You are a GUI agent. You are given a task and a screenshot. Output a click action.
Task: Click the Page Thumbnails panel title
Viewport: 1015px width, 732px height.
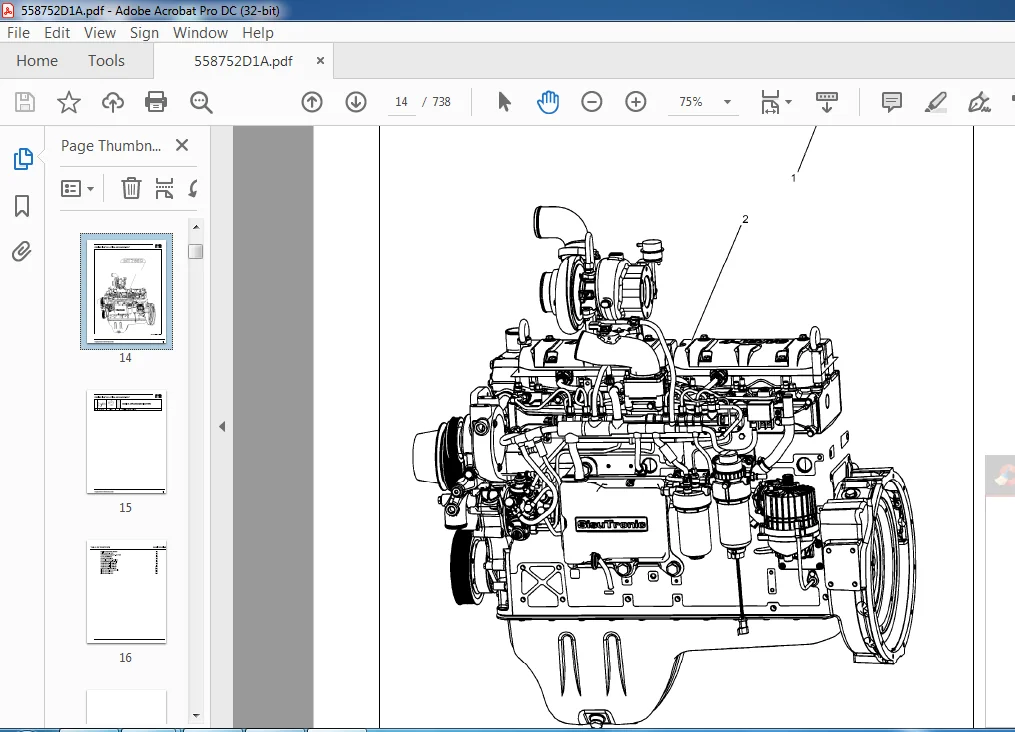point(111,146)
